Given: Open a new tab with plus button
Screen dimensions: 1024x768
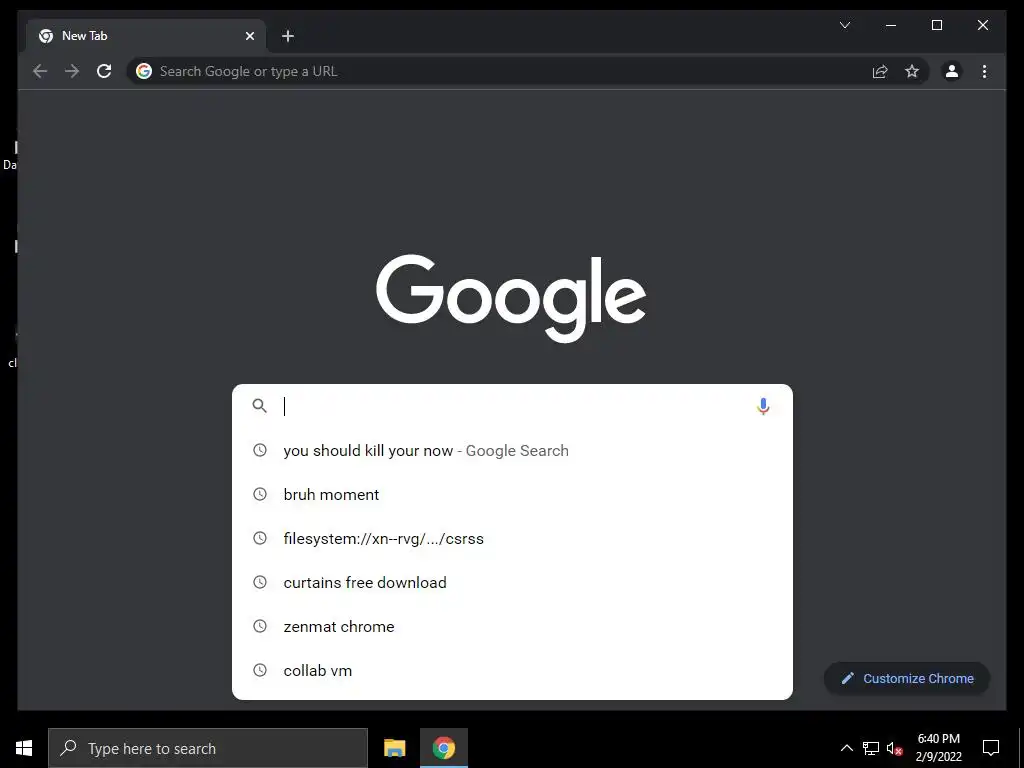Looking at the screenshot, I should pos(287,36).
